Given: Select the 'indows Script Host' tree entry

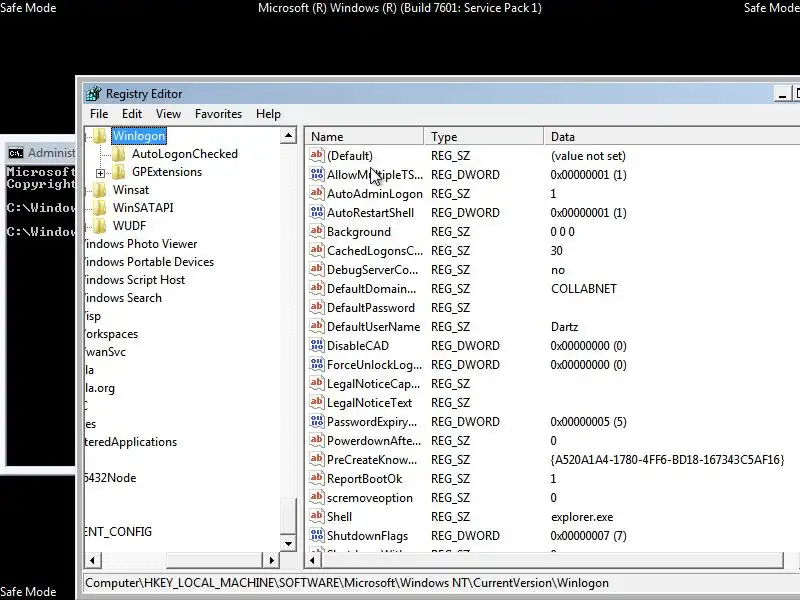Looking at the screenshot, I should click(135, 280).
